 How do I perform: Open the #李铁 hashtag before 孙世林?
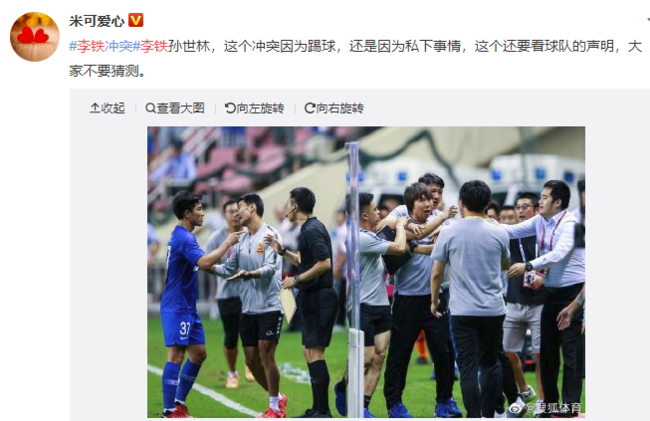[x=150, y=46]
